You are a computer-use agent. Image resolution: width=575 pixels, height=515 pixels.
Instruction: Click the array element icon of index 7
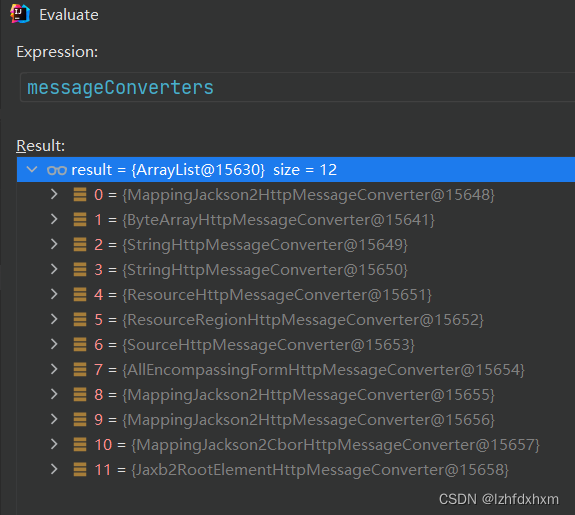point(80,369)
